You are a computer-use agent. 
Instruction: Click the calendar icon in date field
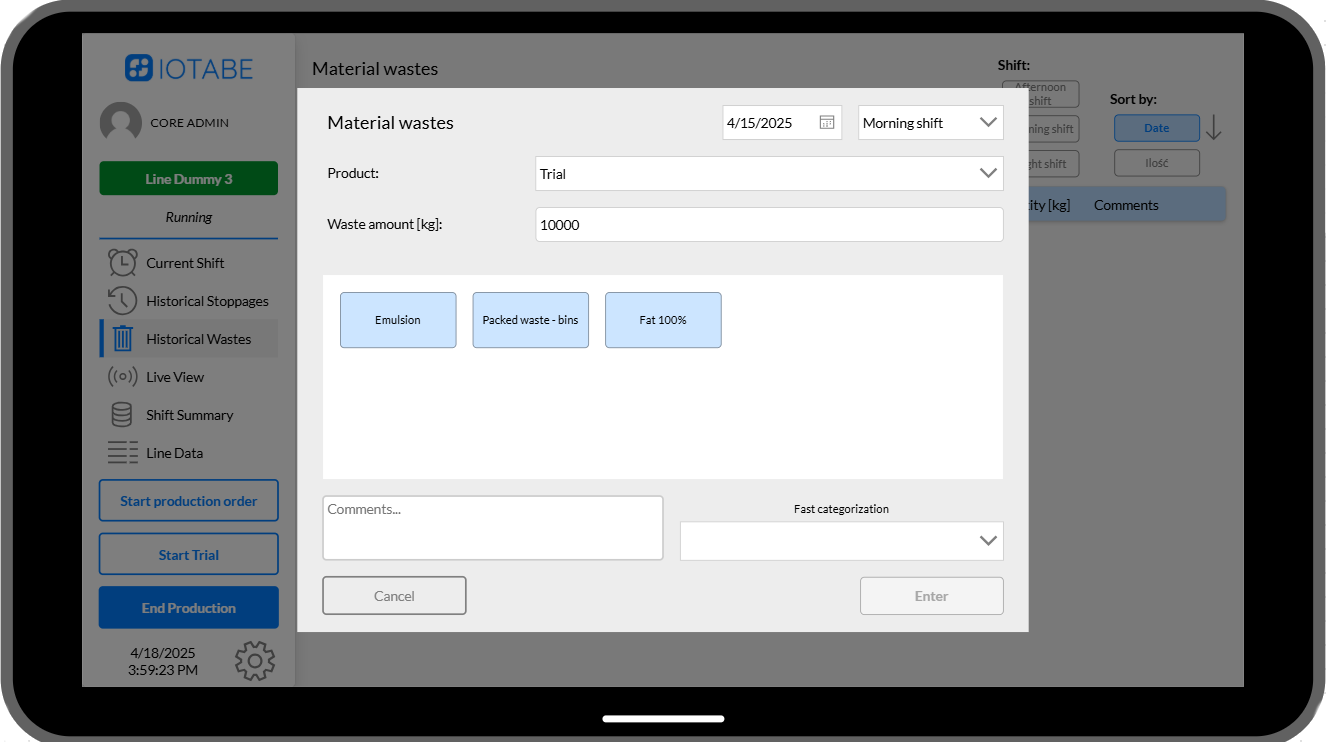(827, 123)
